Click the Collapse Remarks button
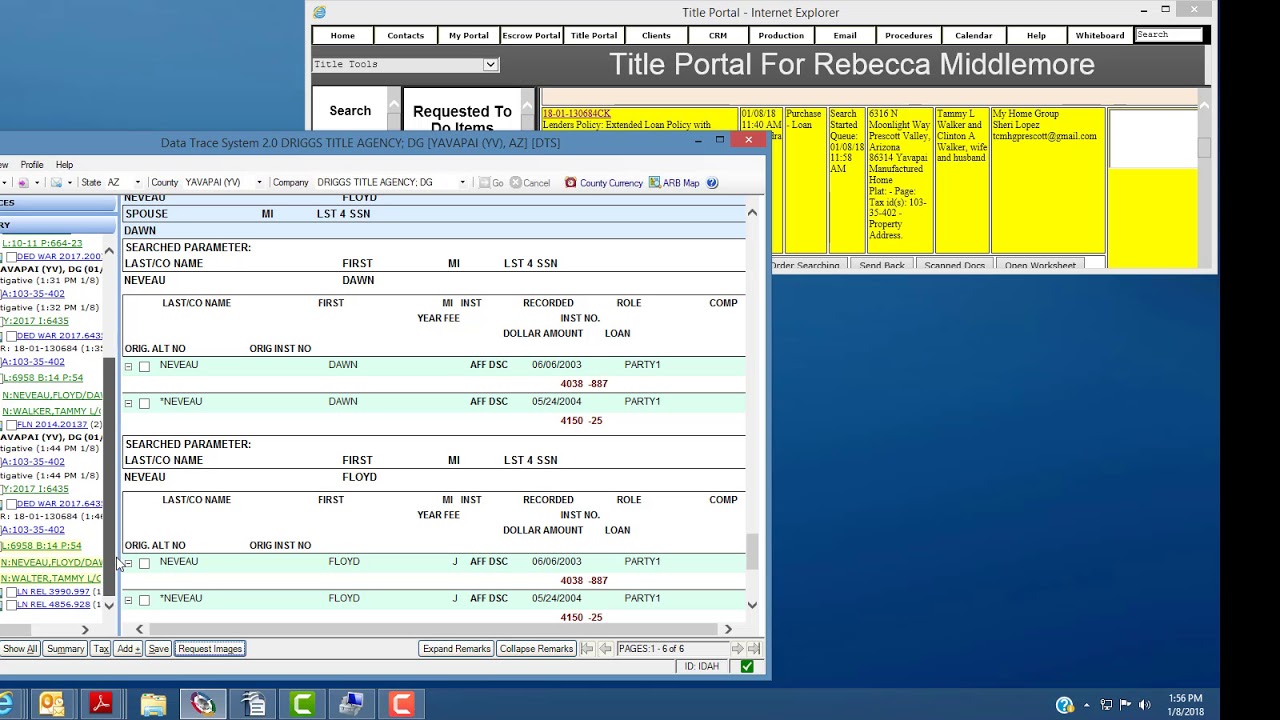1280x720 pixels. (x=536, y=649)
